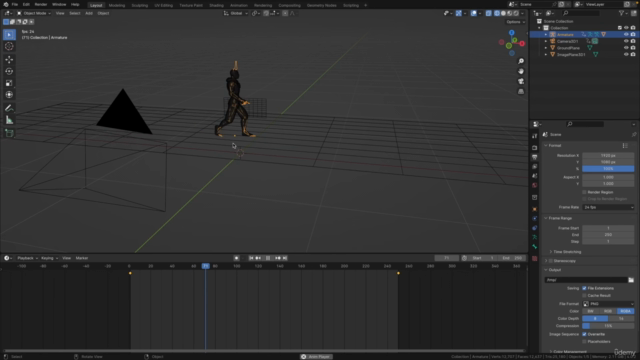The height and width of the screenshot is (360, 640).
Task: Open the World properties tab
Action: point(535,185)
